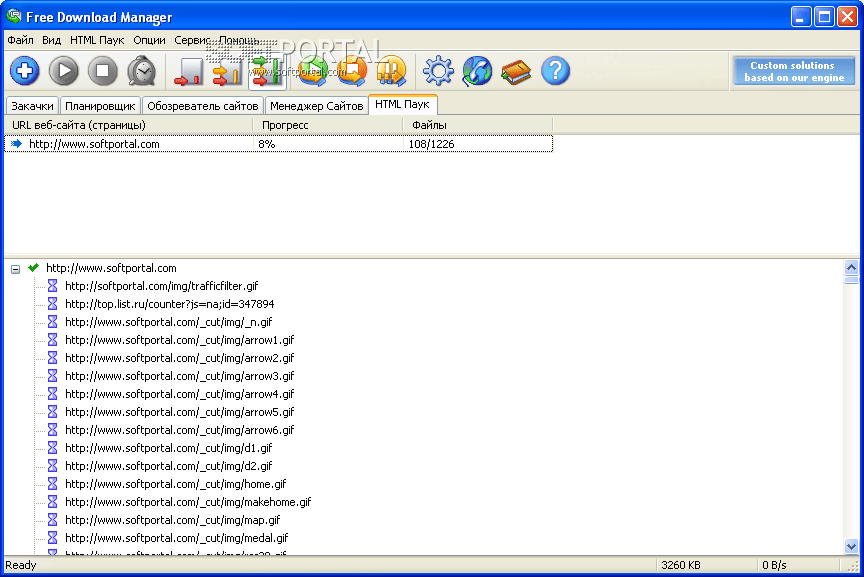Click the tree panel scrollbar thumb
This screenshot has width=864, height=577.
(x=851, y=279)
